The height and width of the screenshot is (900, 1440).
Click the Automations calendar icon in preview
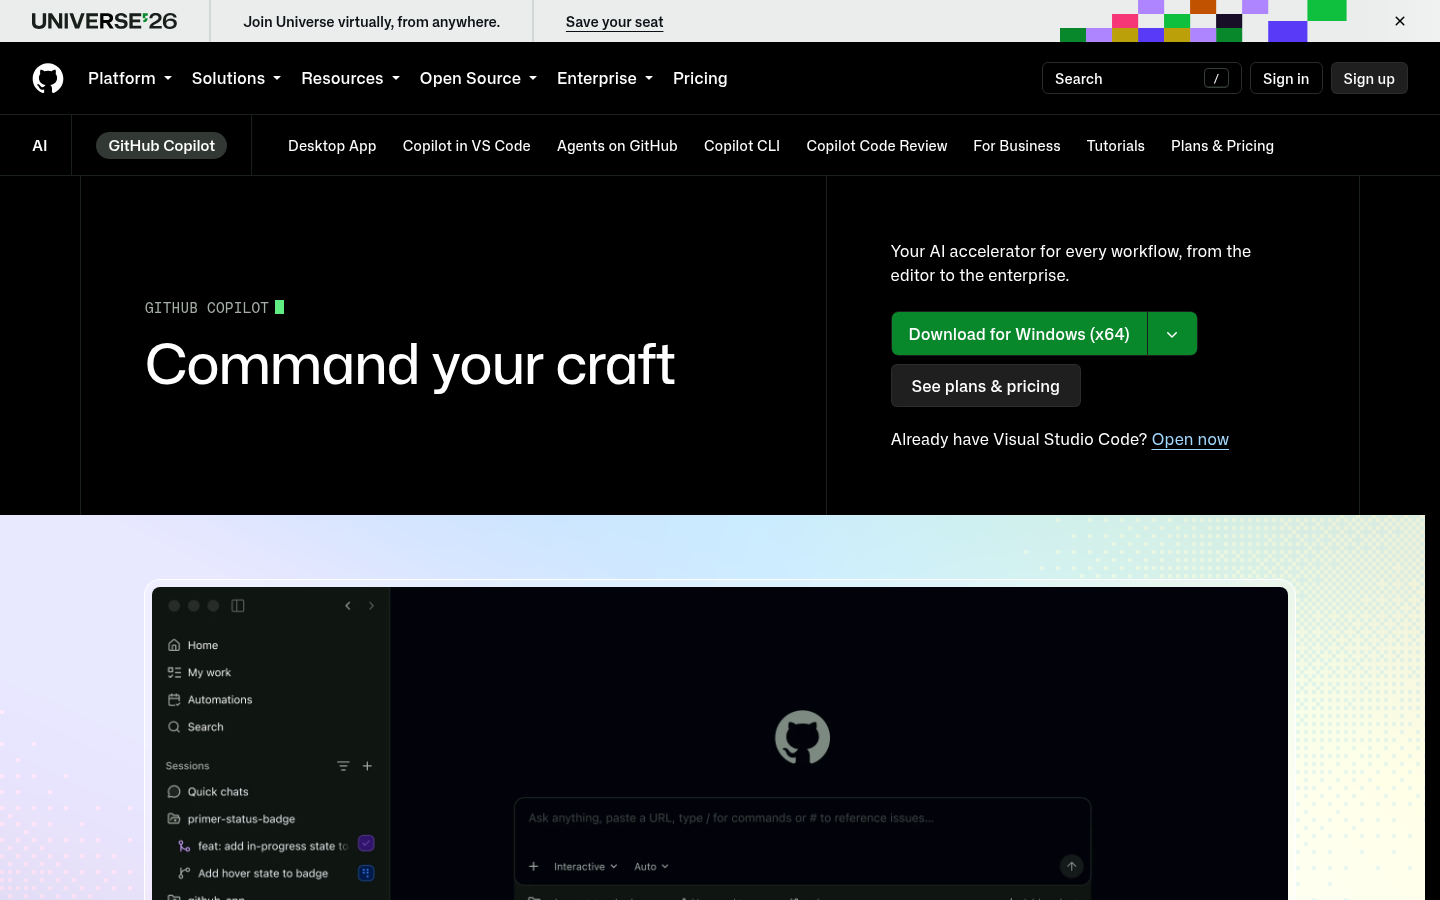(174, 700)
